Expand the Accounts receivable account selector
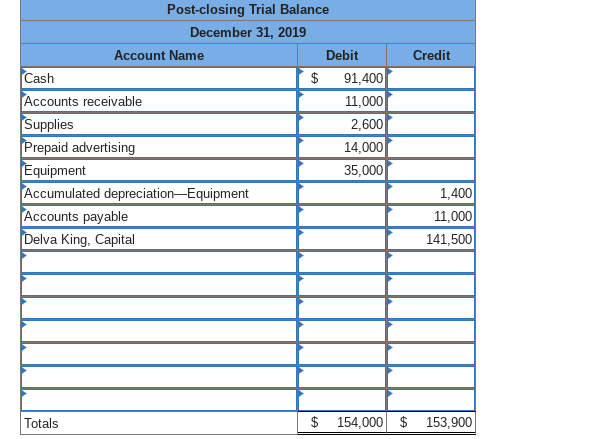 (x=158, y=101)
